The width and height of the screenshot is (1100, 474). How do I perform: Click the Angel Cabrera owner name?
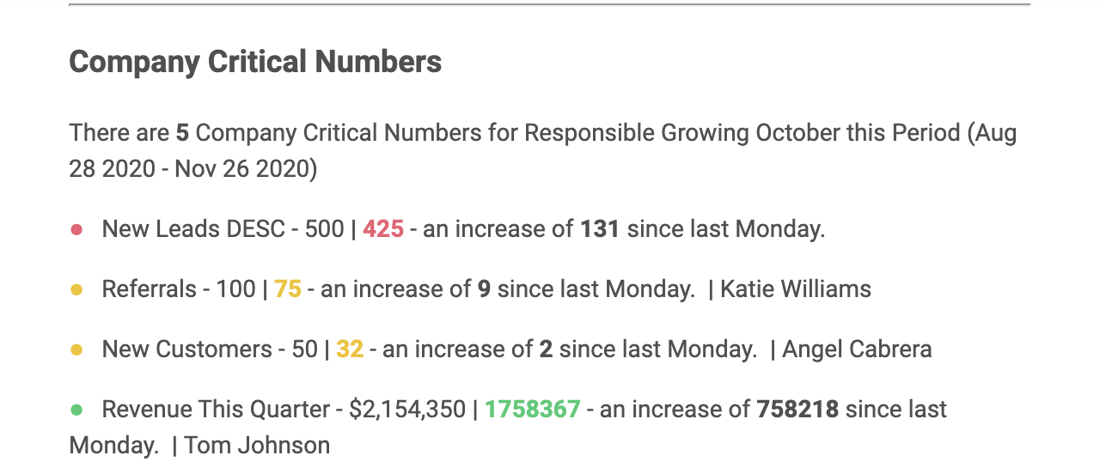coord(857,348)
